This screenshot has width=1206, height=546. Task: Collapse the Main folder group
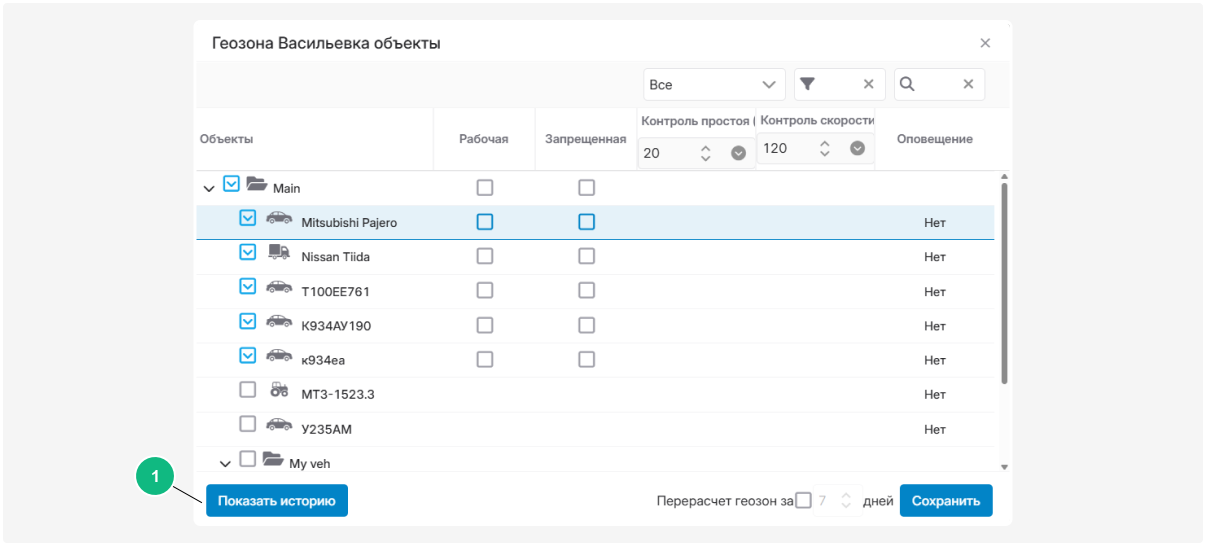point(209,188)
